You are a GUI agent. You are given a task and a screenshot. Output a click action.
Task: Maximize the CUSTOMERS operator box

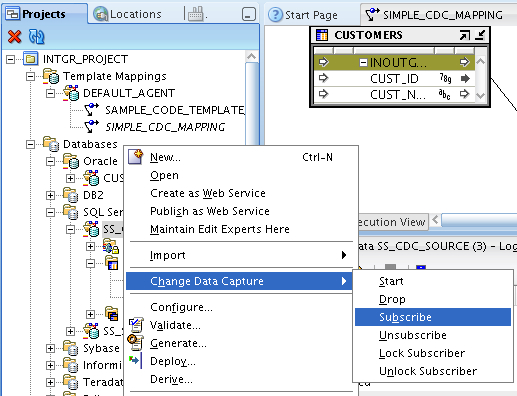[465, 35]
